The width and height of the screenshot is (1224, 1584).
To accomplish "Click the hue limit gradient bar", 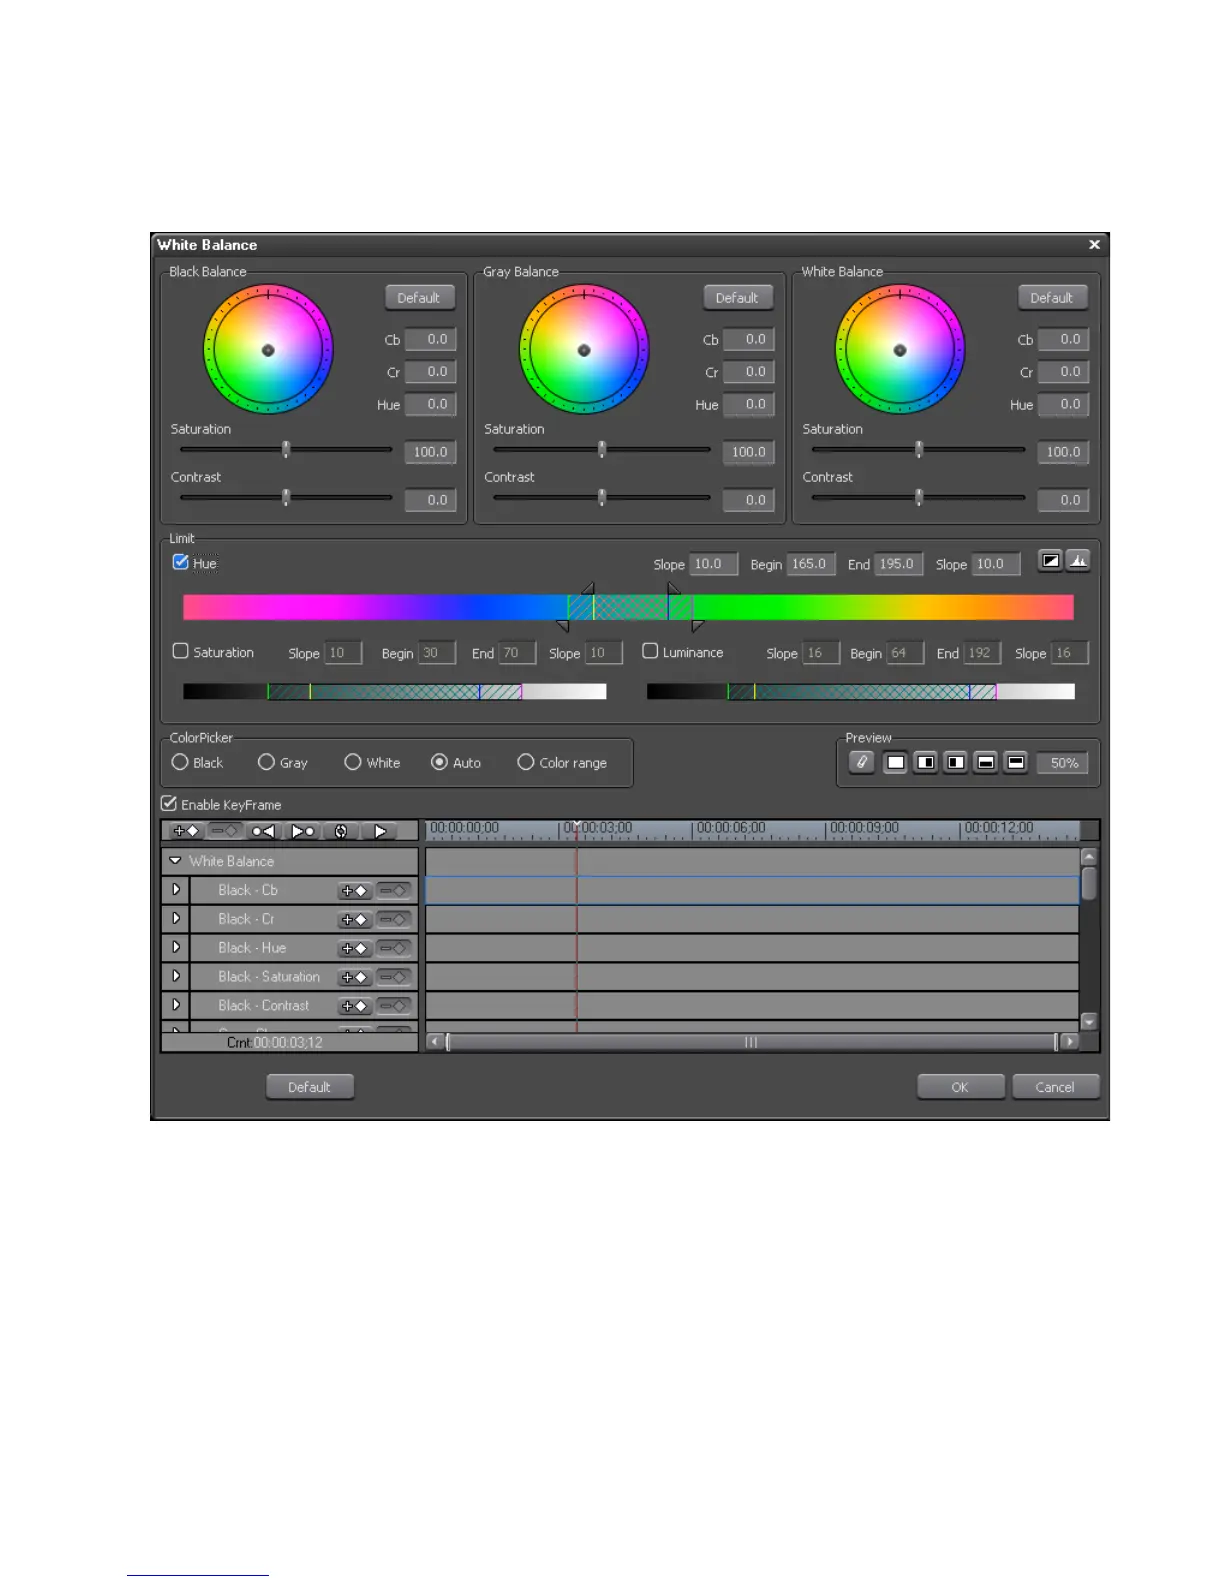I will point(628,607).
